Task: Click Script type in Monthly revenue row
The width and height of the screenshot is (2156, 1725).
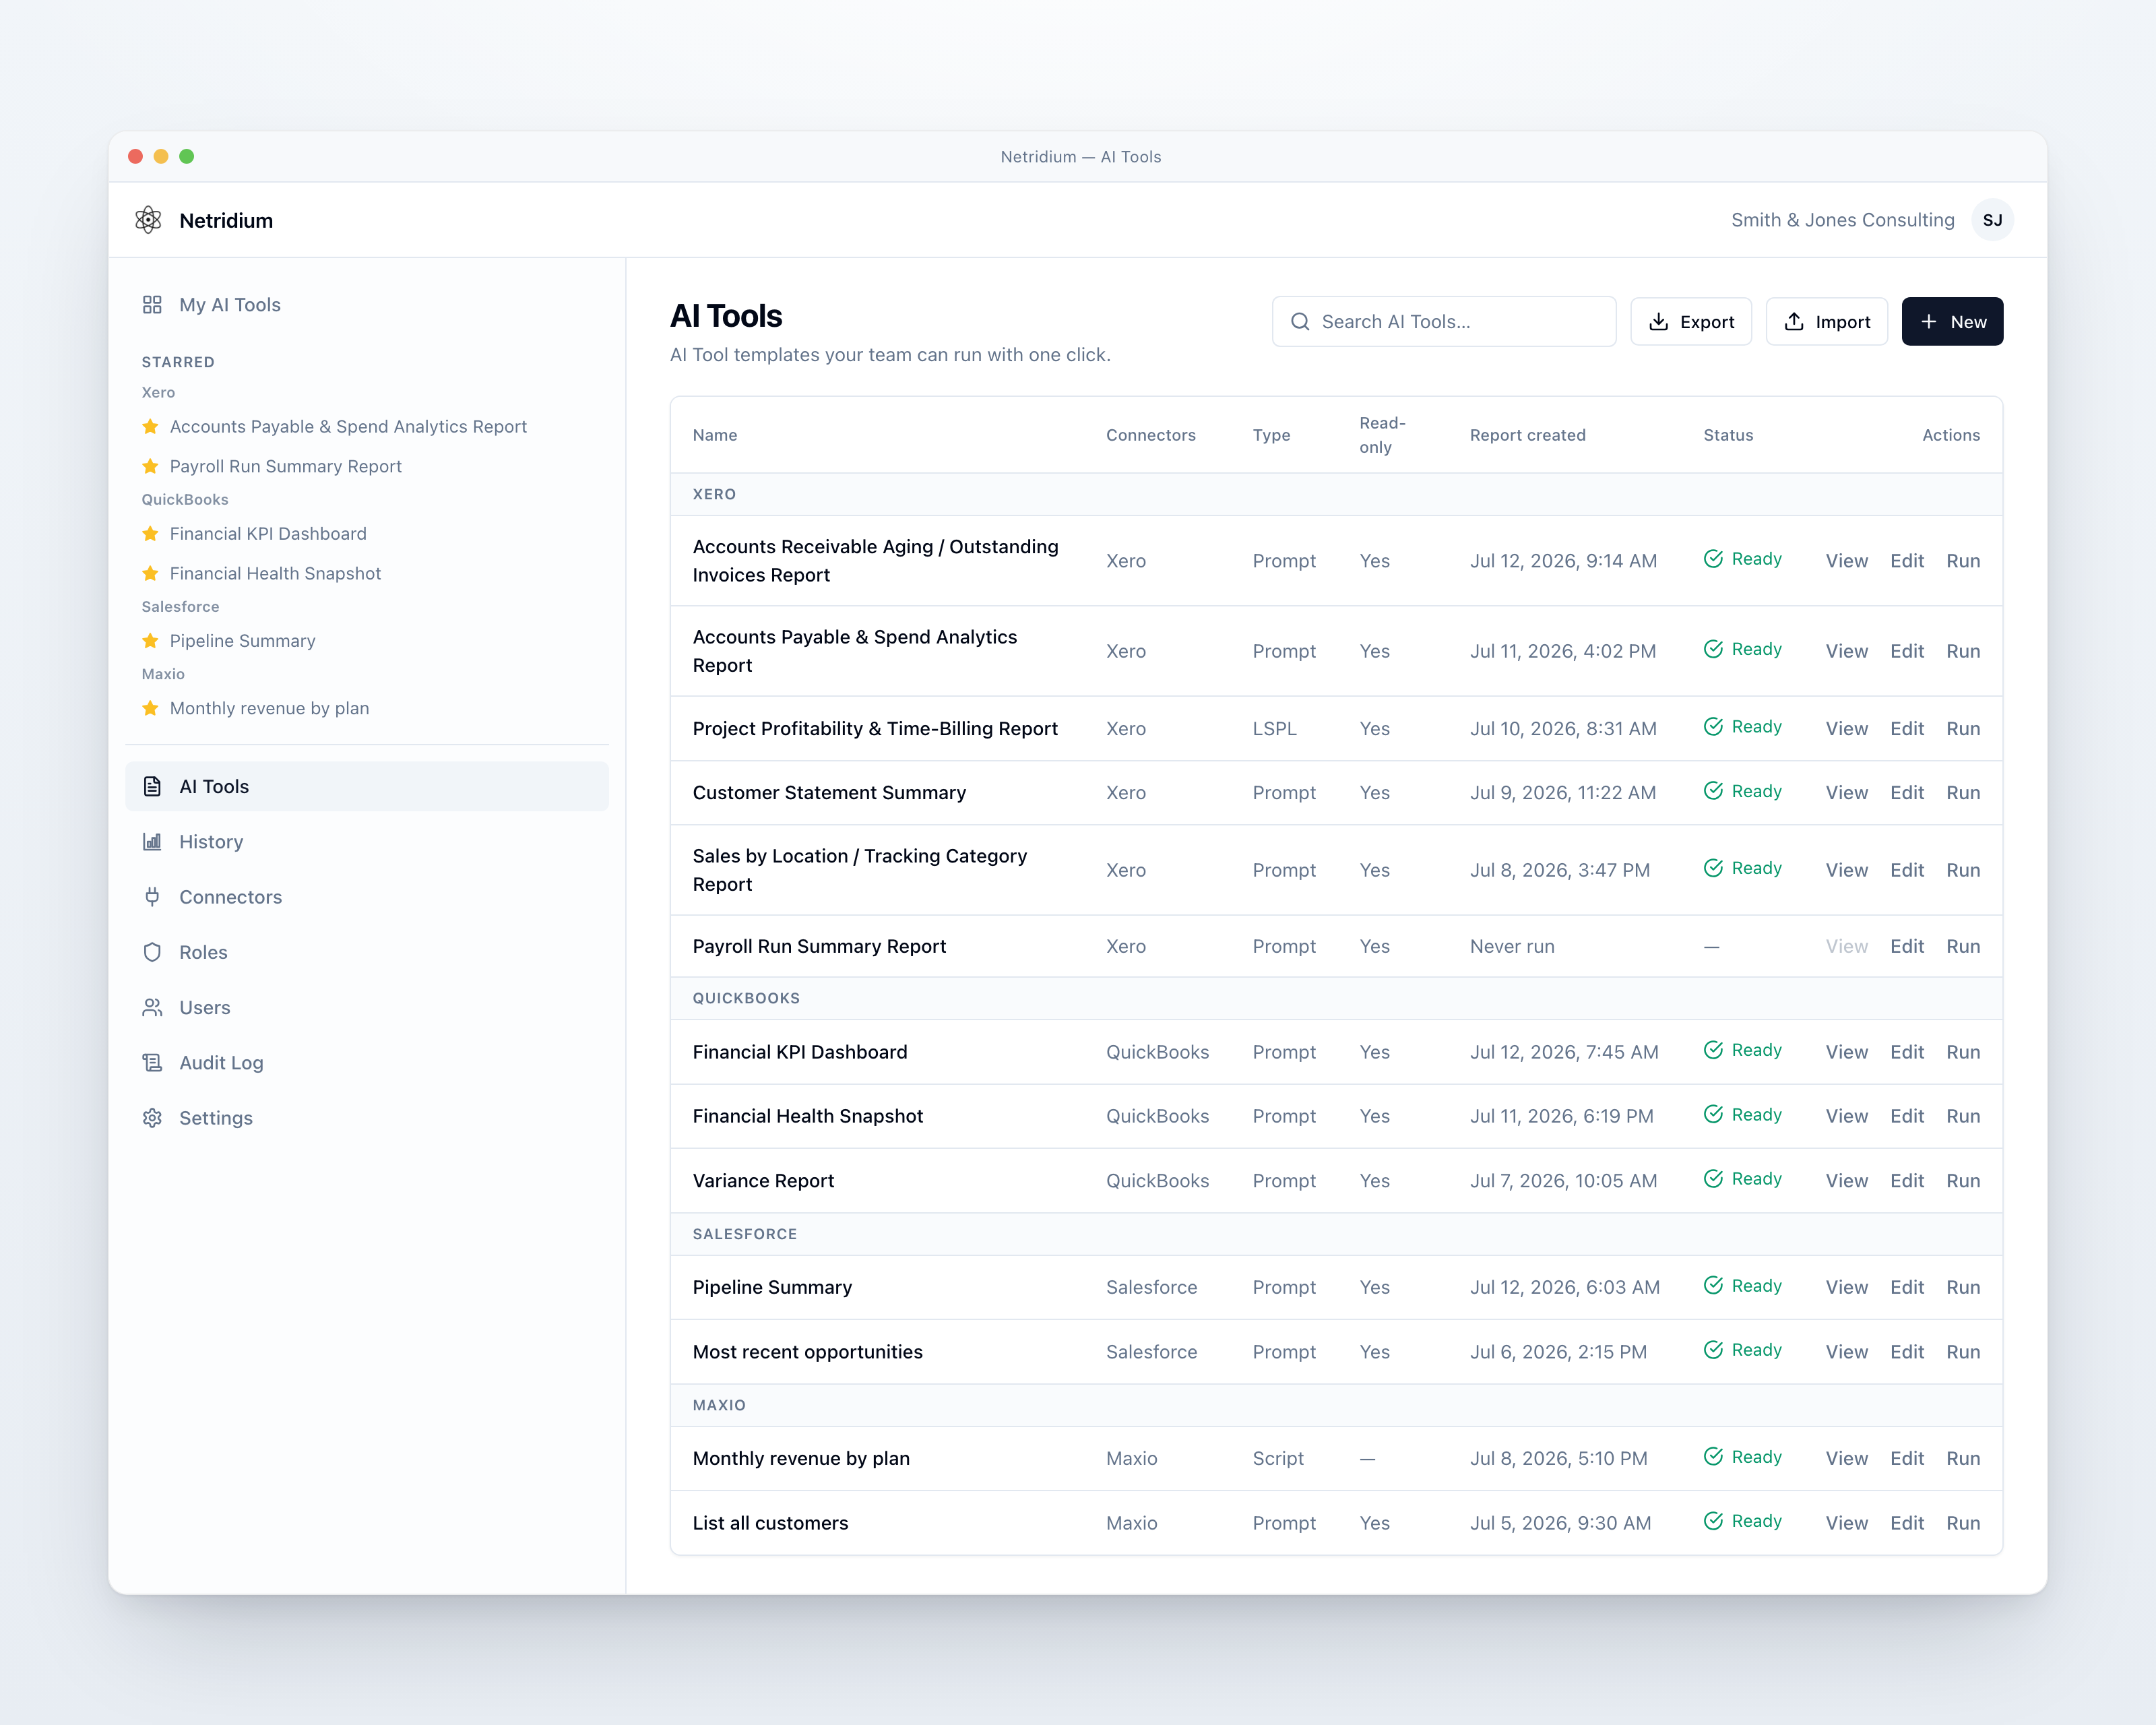Action: pyautogui.click(x=1278, y=1459)
